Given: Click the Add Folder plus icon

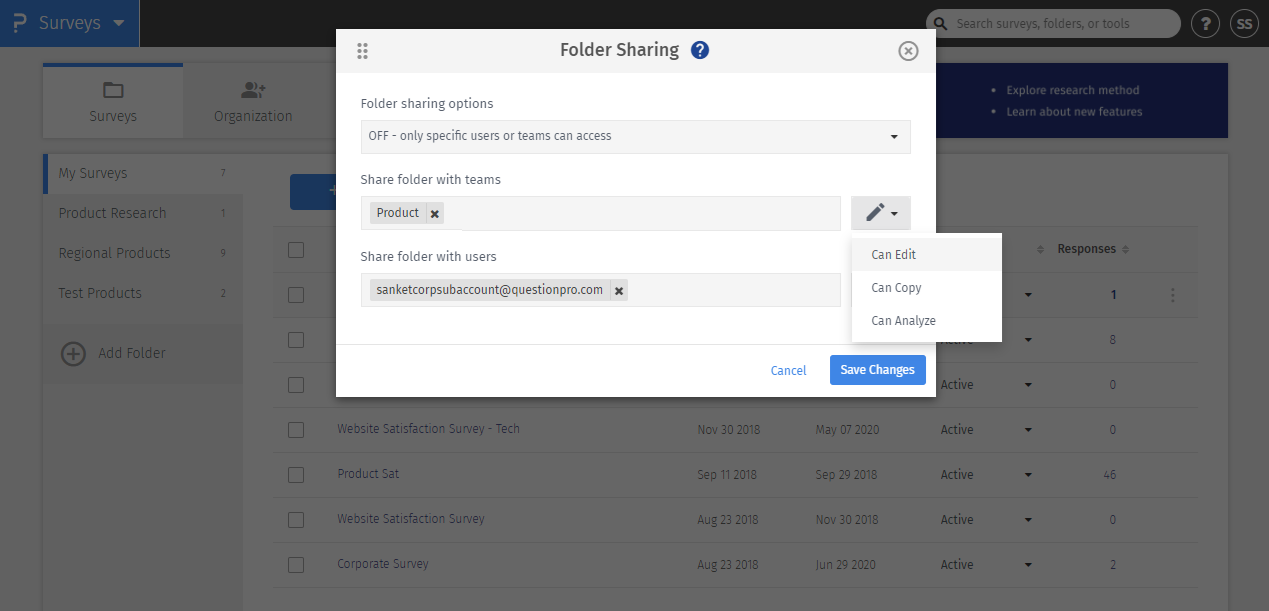Looking at the screenshot, I should (73, 353).
